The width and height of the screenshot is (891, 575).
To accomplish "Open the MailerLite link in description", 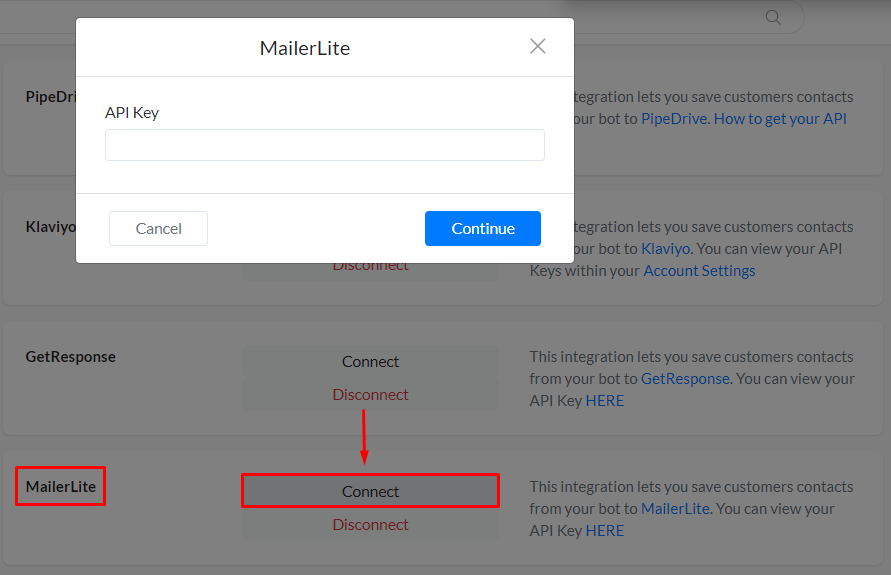I will pyautogui.click(x=675, y=509).
